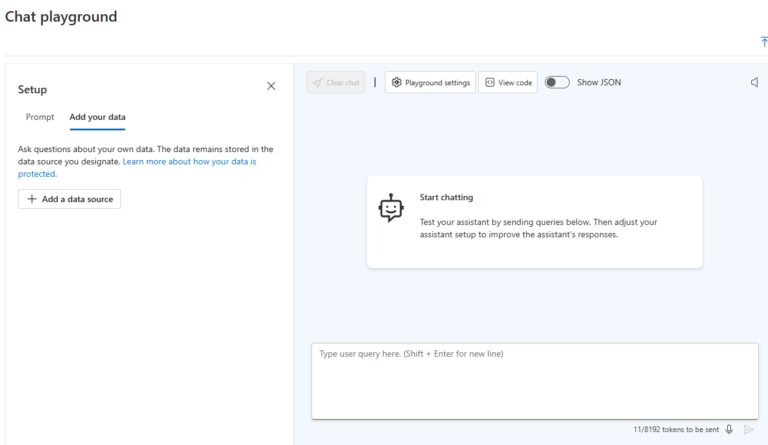Click the Setup panel heading
Image resolution: width=768 pixels, height=445 pixels.
coord(32,90)
